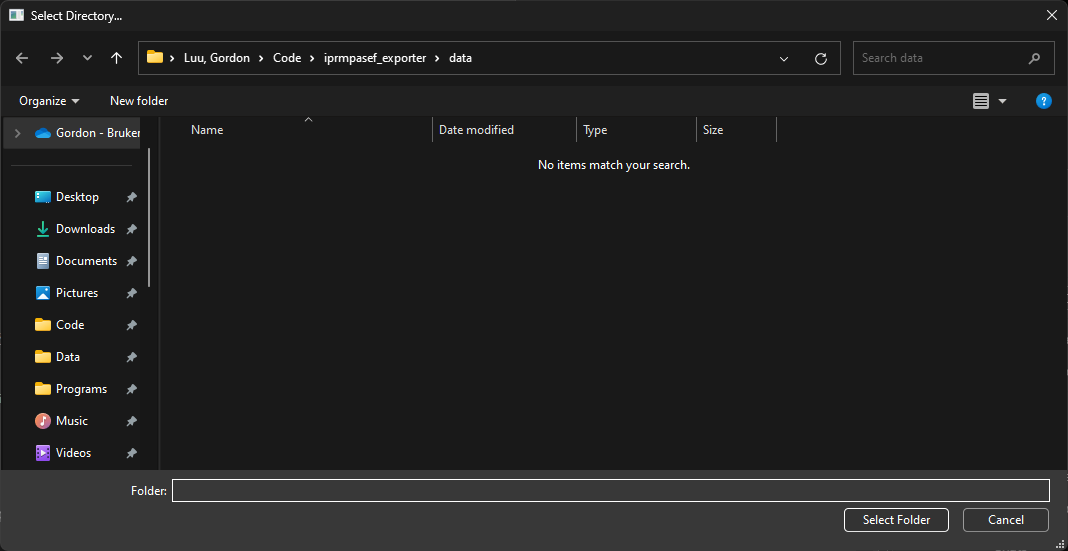1068x551 pixels.
Task: Click the pin icon next to Music
Action: point(131,422)
